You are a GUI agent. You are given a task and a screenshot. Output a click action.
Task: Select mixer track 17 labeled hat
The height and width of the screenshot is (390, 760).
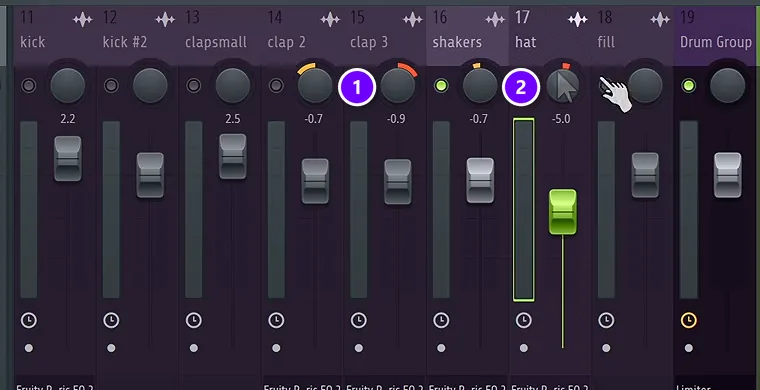point(525,42)
